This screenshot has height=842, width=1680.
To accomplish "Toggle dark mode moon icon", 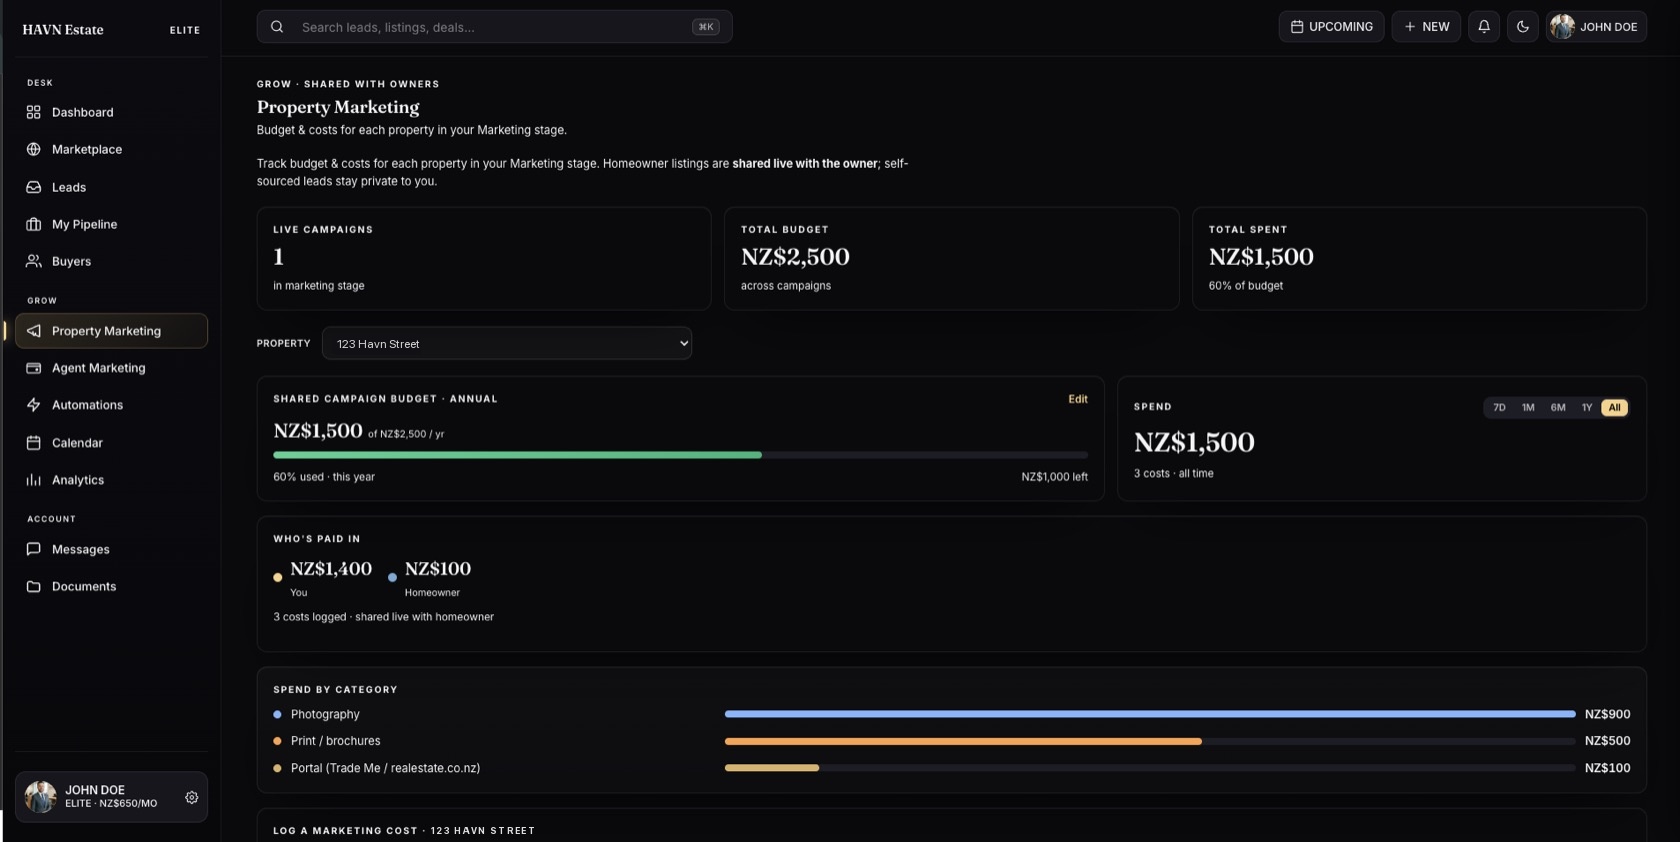I will 1523,27.
